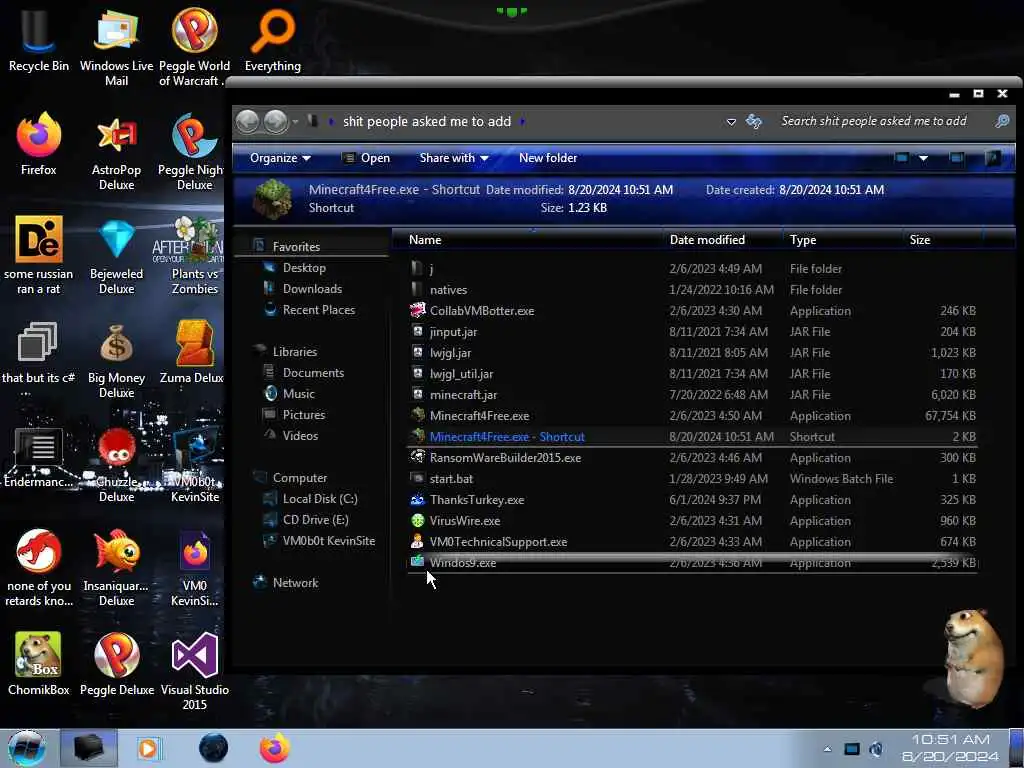Select Big Money Deluxe desktop icon
Screen dimensions: 1024x768
tap(116, 360)
